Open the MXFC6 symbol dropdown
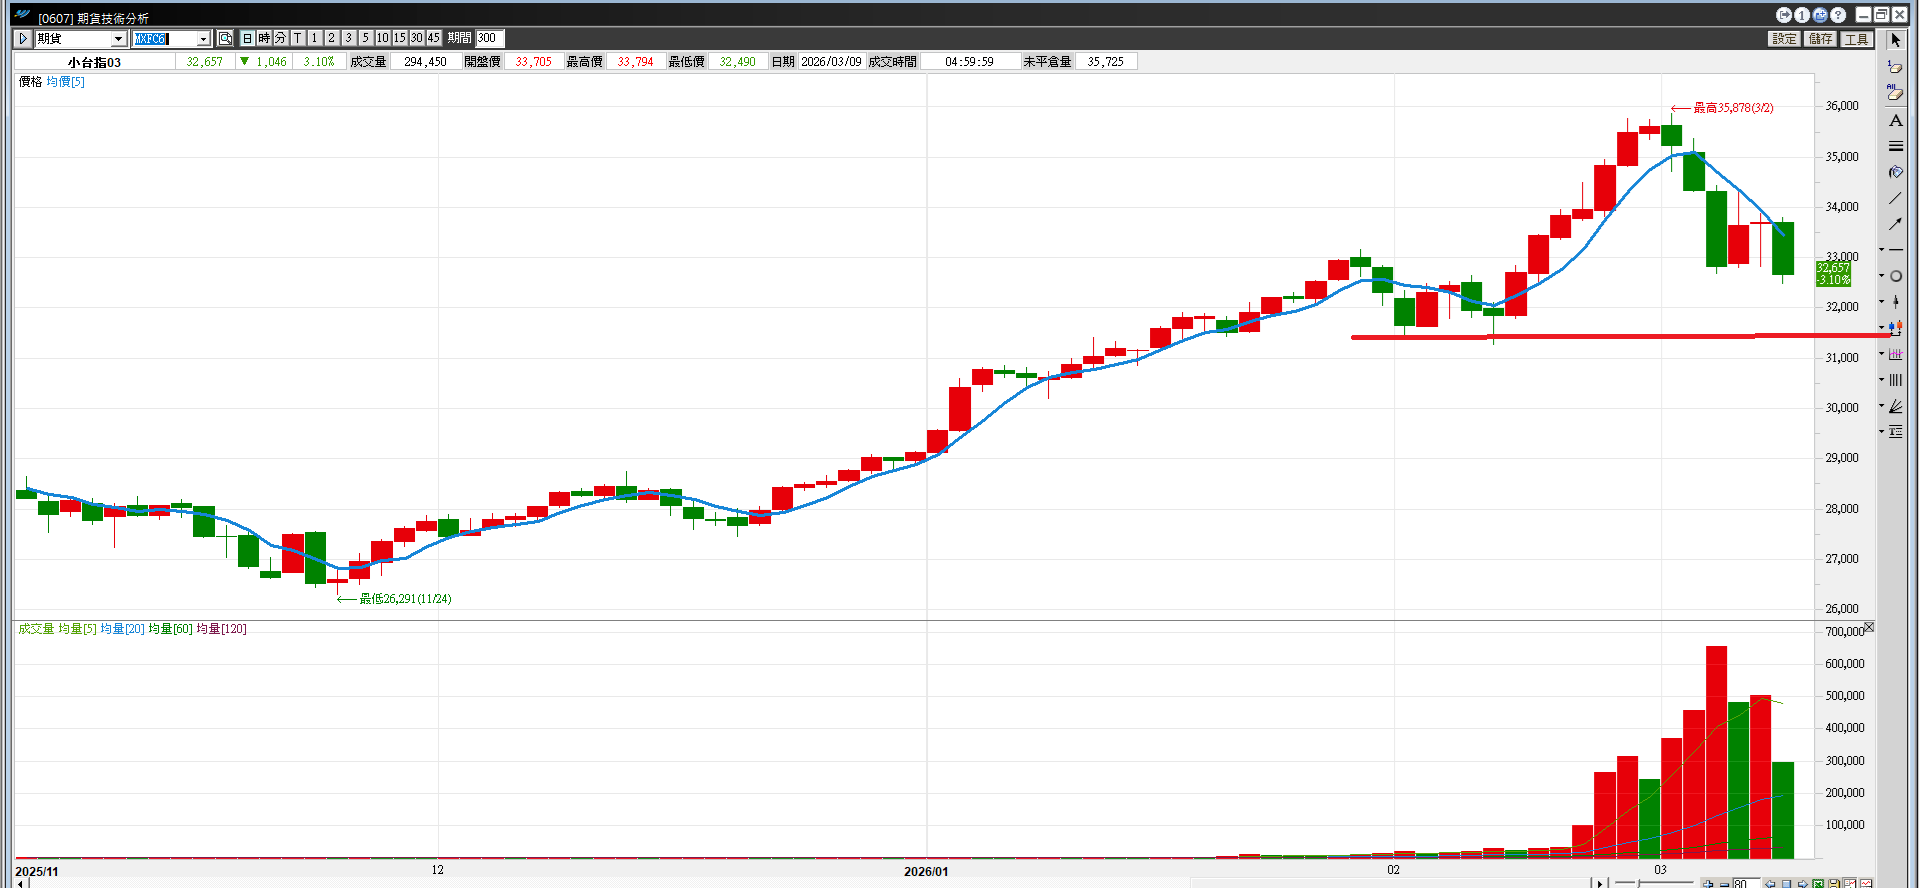The height and width of the screenshot is (888, 1920). 203,38
